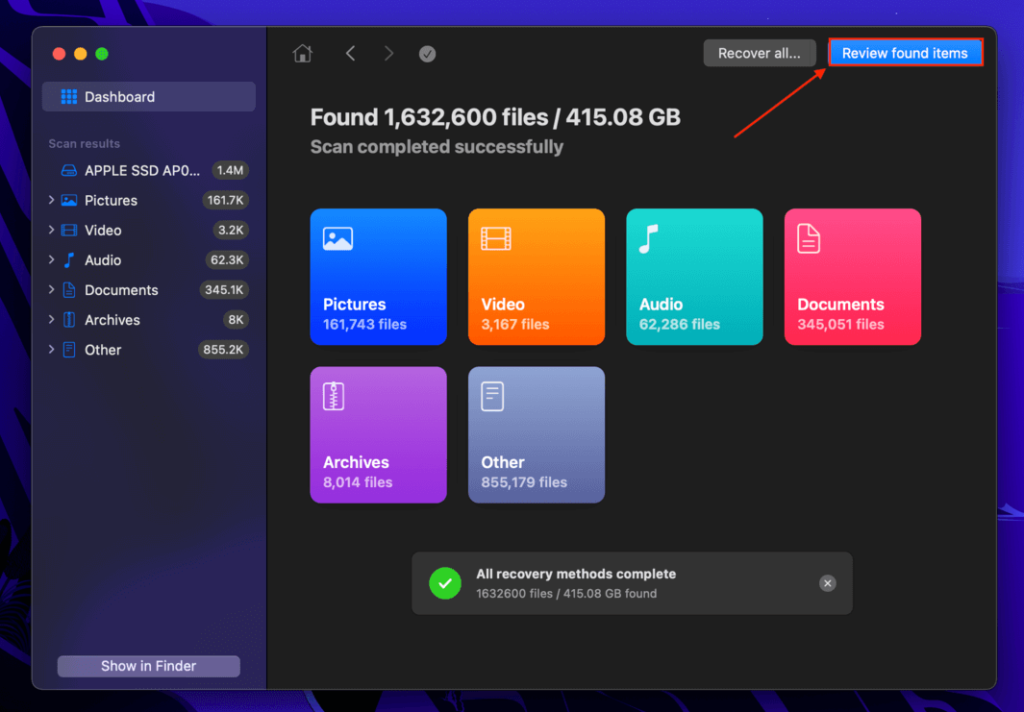Expand the Pictures section in the sidebar
This screenshot has height=712, width=1024.
[52, 200]
